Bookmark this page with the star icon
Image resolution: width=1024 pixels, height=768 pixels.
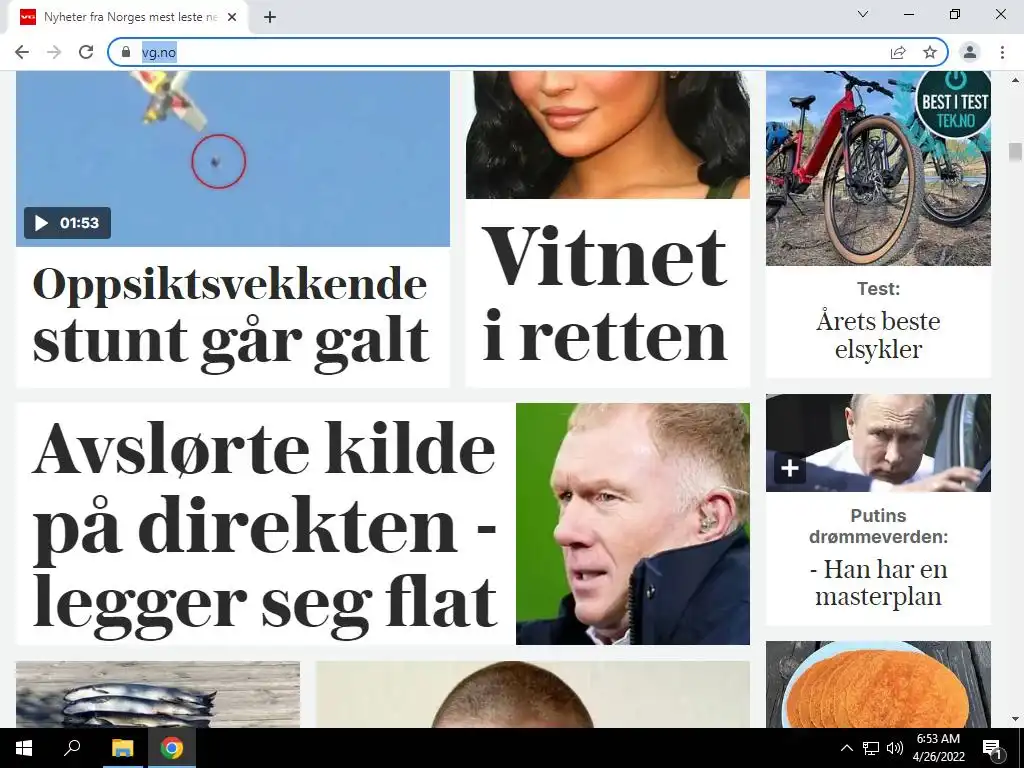pyautogui.click(x=930, y=52)
